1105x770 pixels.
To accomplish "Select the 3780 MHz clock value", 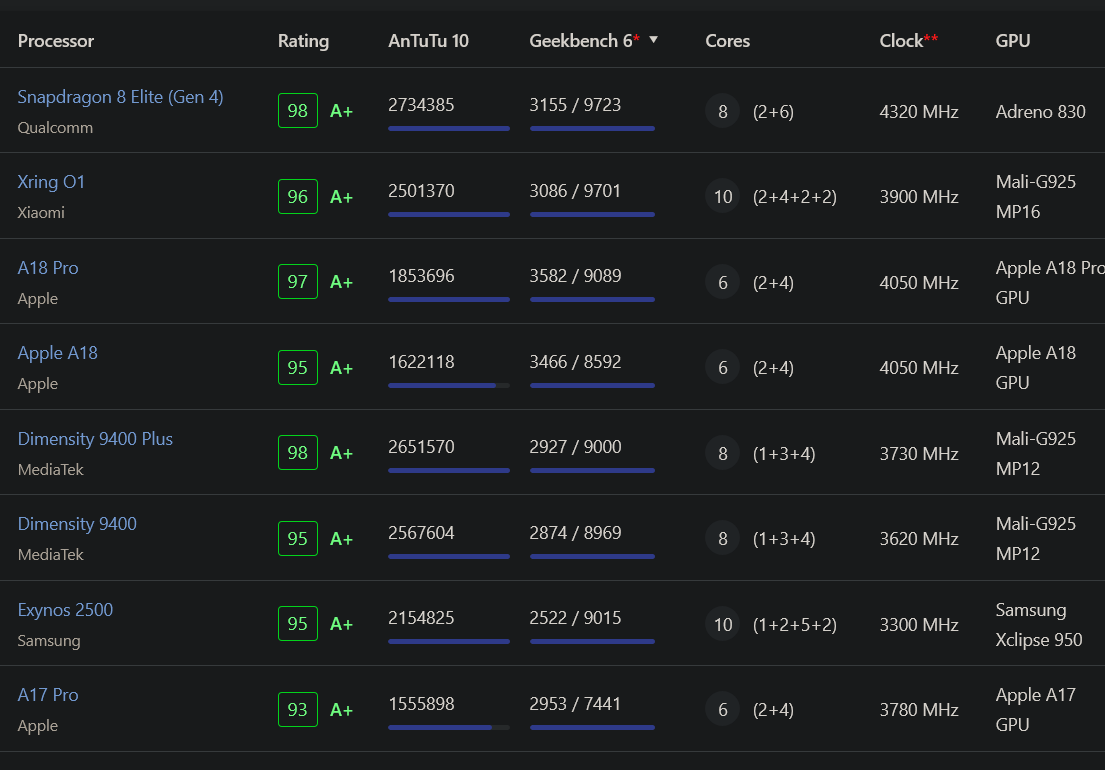I will pyautogui.click(x=919, y=710).
